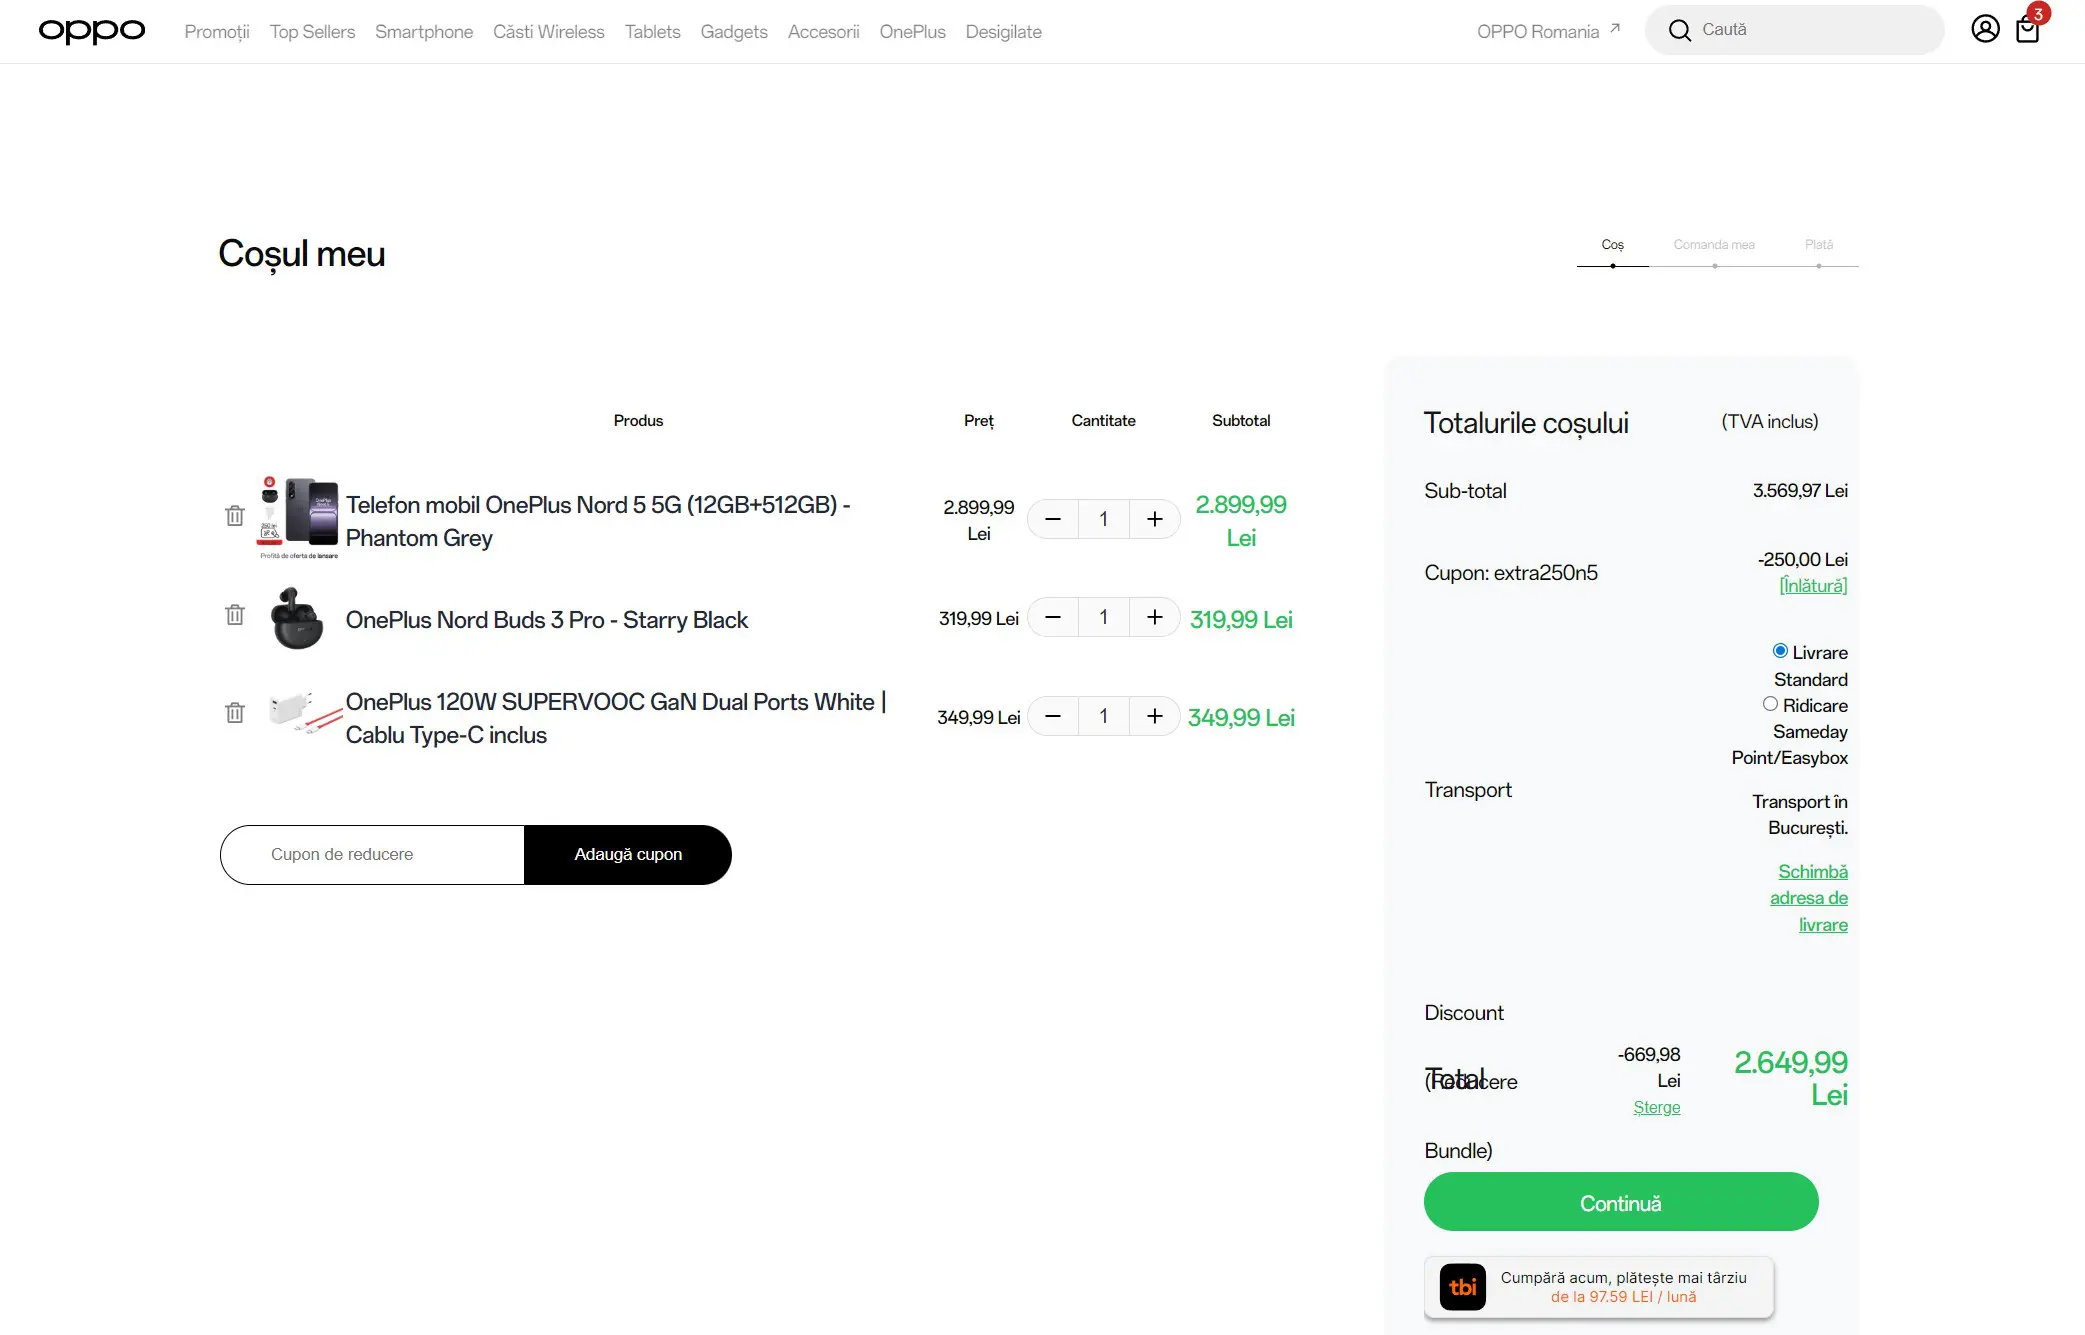The image size is (2085, 1335).
Task: Decrease quantity of 120W SUPERVOOC charger
Action: pyautogui.click(x=1053, y=716)
